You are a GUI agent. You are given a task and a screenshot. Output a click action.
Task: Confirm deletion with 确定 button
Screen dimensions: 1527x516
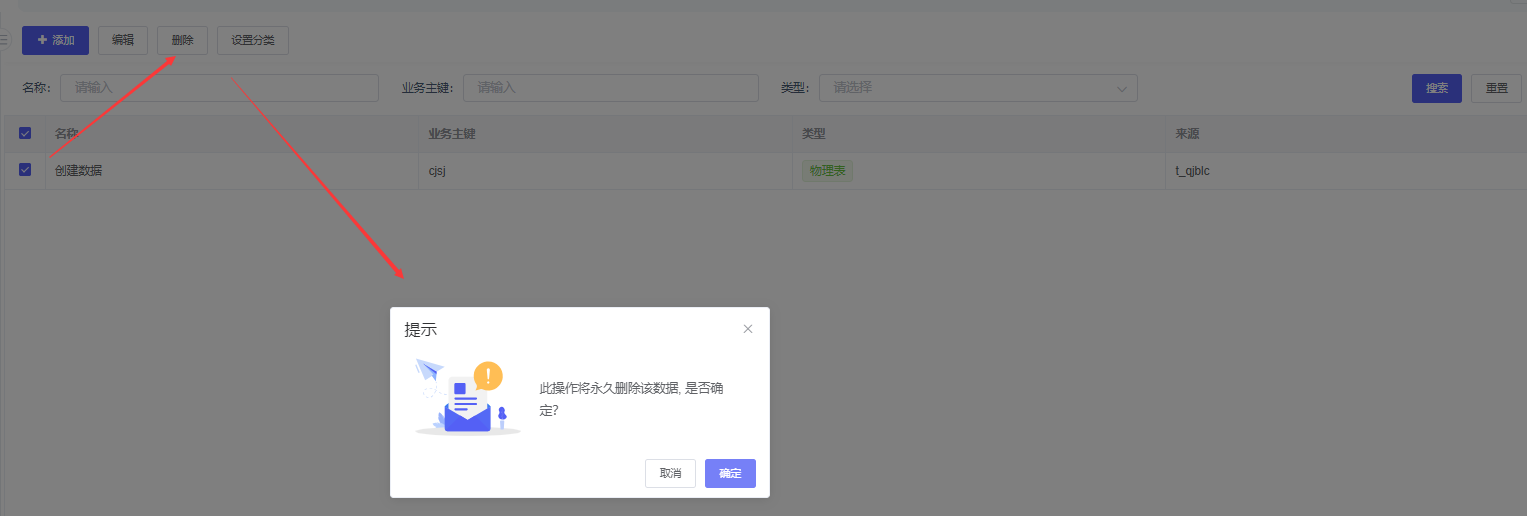tap(730, 473)
